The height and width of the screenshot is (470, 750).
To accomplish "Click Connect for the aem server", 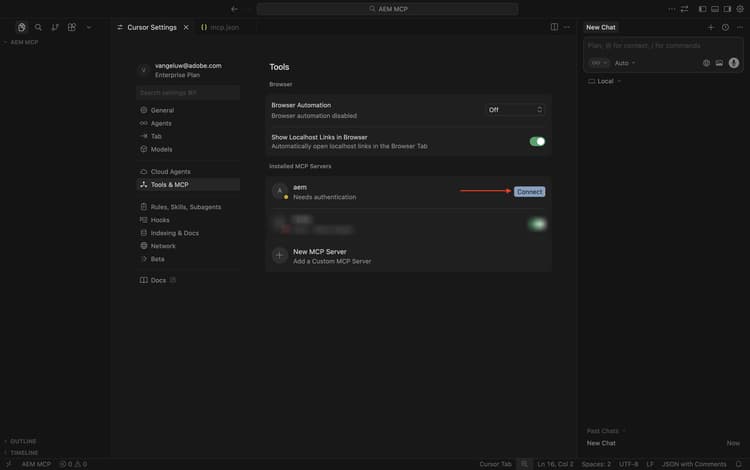I will (x=529, y=192).
